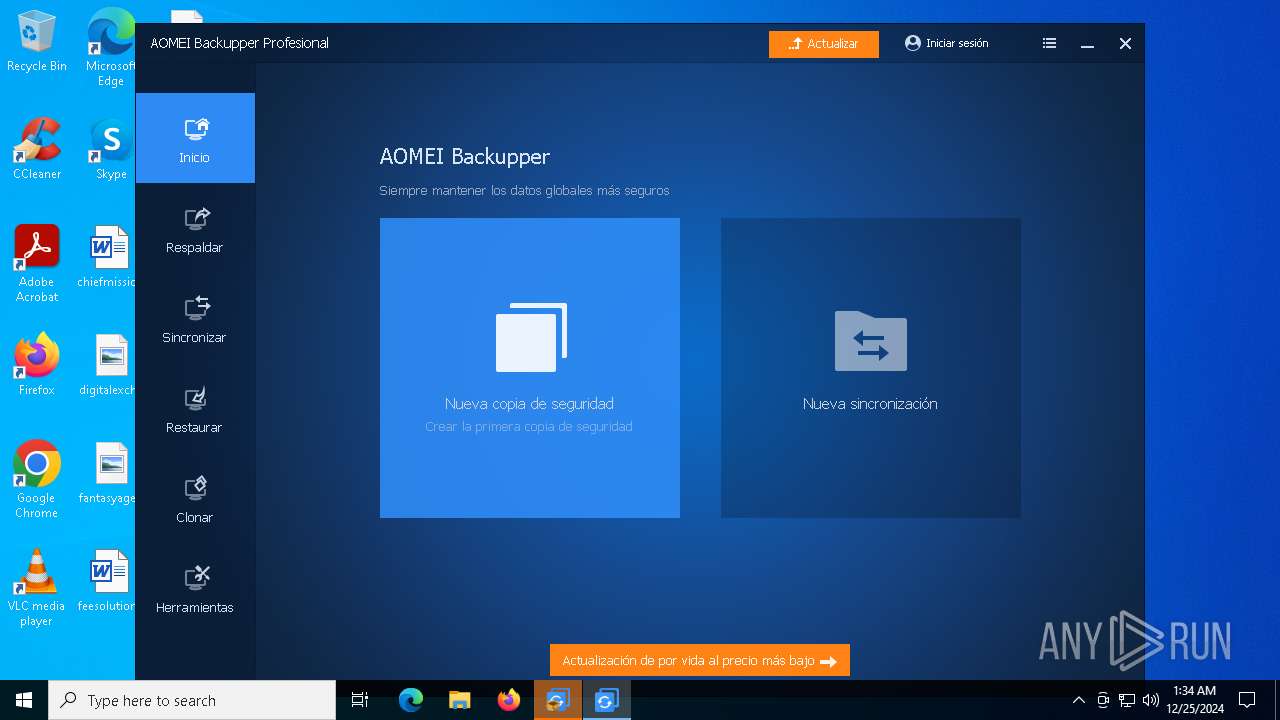Open Skype desktop shortcut

111,148
